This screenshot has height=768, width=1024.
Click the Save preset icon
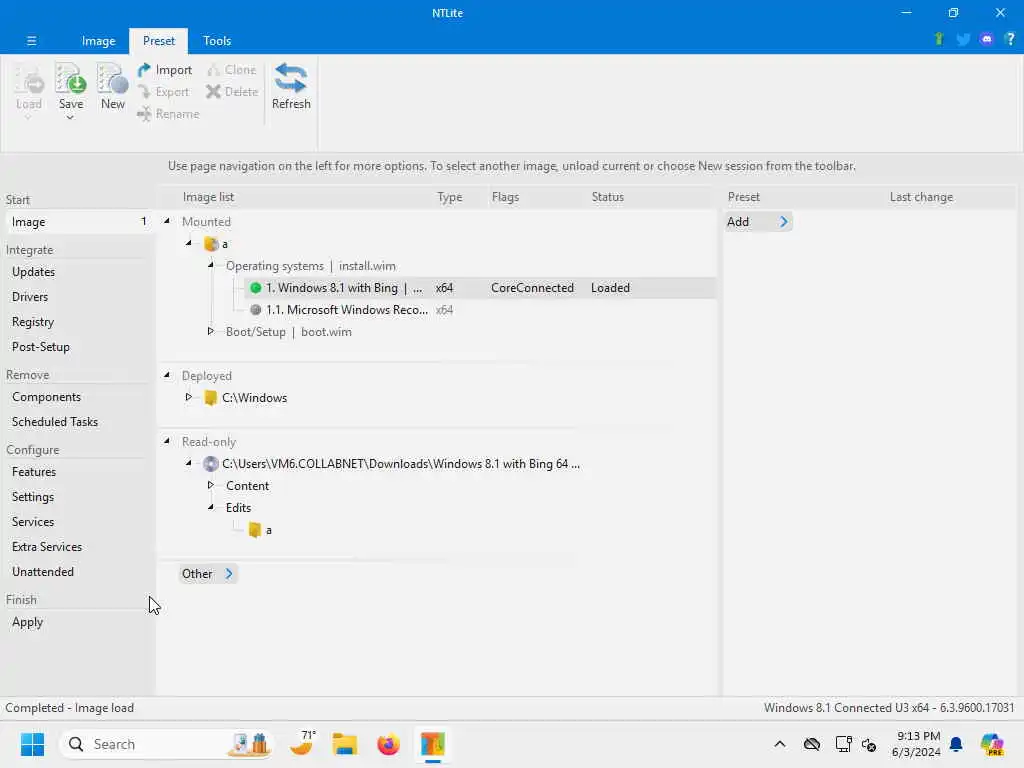point(71,80)
